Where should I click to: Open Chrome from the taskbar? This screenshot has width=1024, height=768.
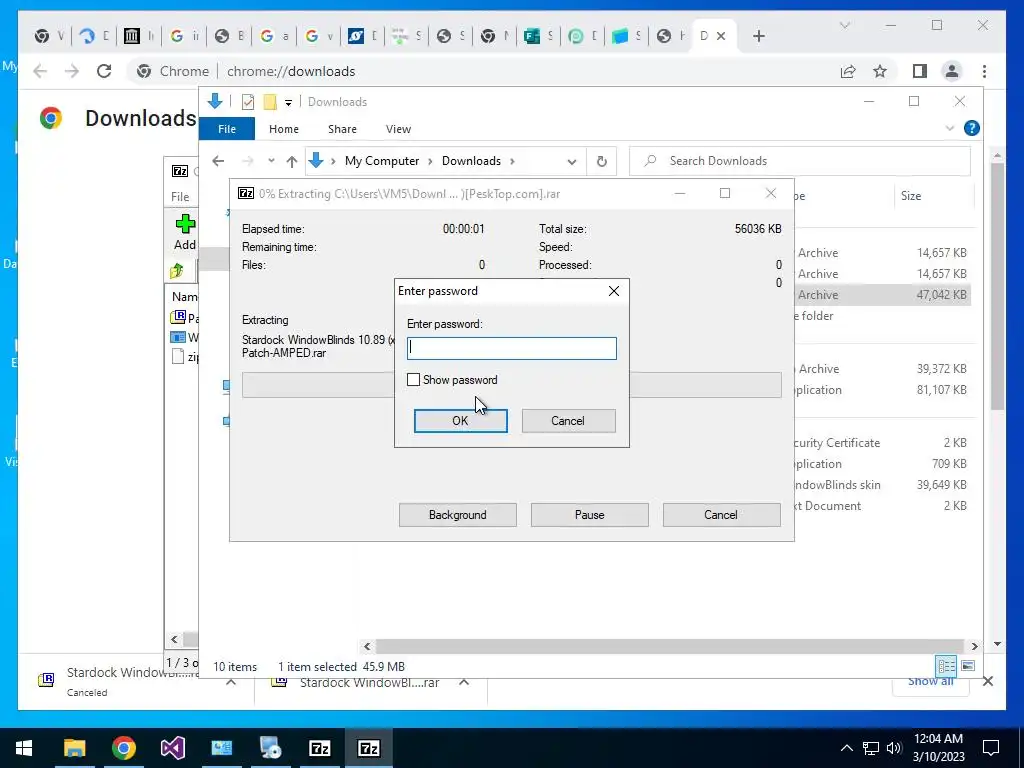click(123, 748)
